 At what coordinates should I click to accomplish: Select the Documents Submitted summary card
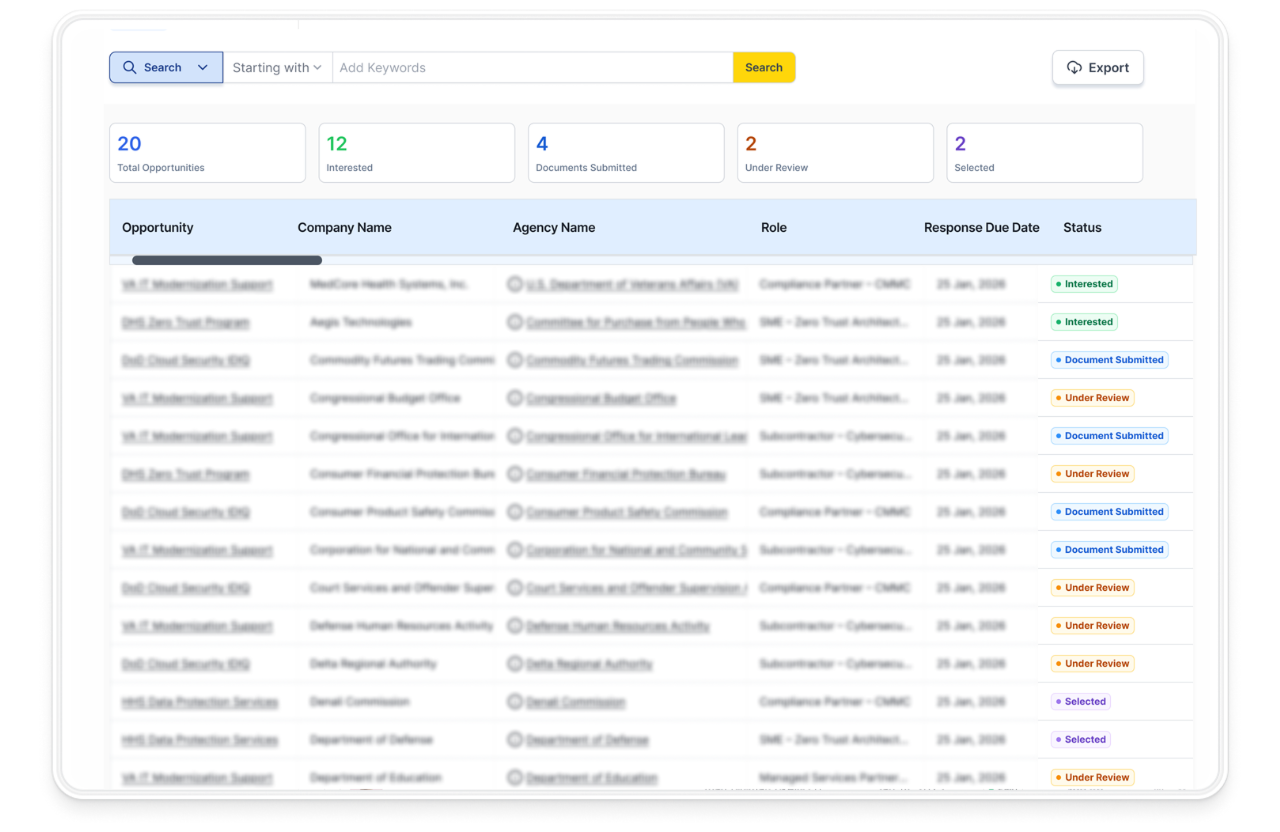[626, 153]
